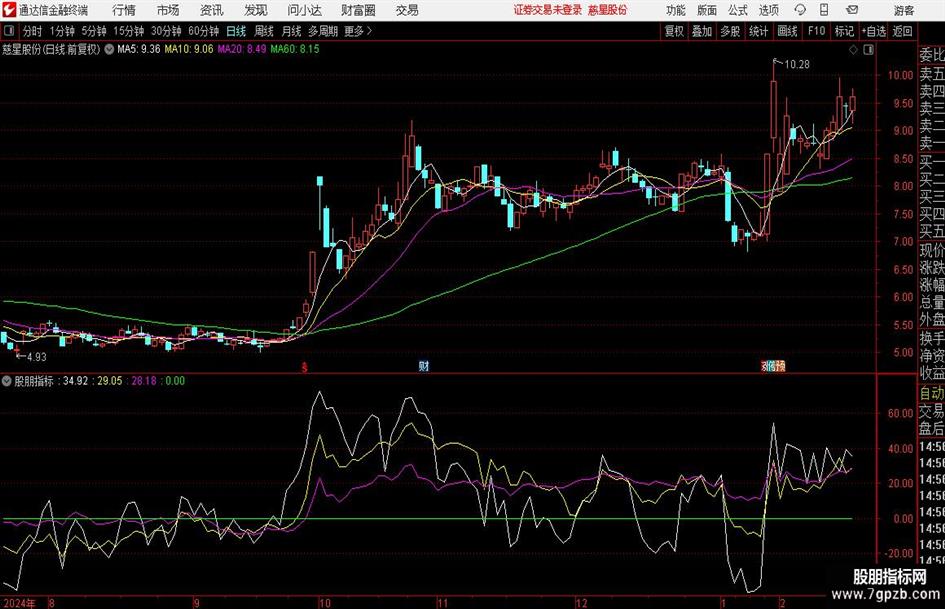This screenshot has width=945, height=609.
Task: Open the 交易 menu
Action: coord(407,10)
